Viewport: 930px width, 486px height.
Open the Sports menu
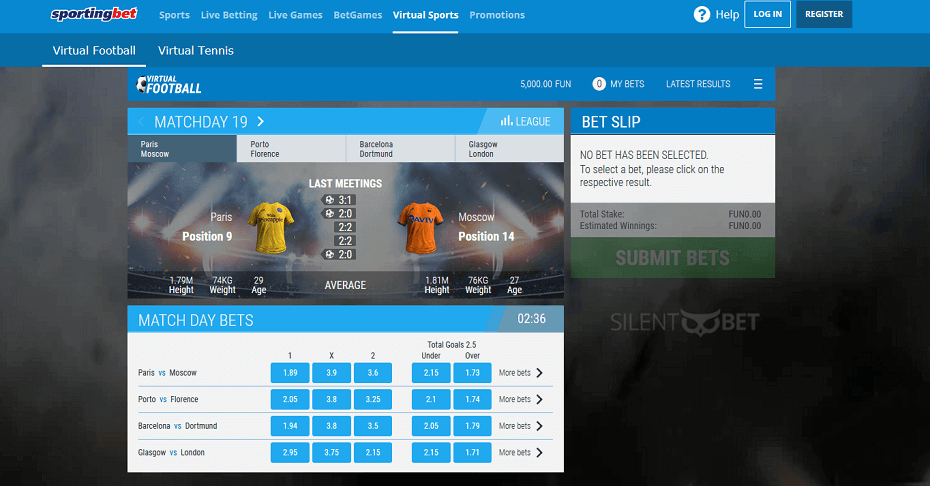(174, 15)
